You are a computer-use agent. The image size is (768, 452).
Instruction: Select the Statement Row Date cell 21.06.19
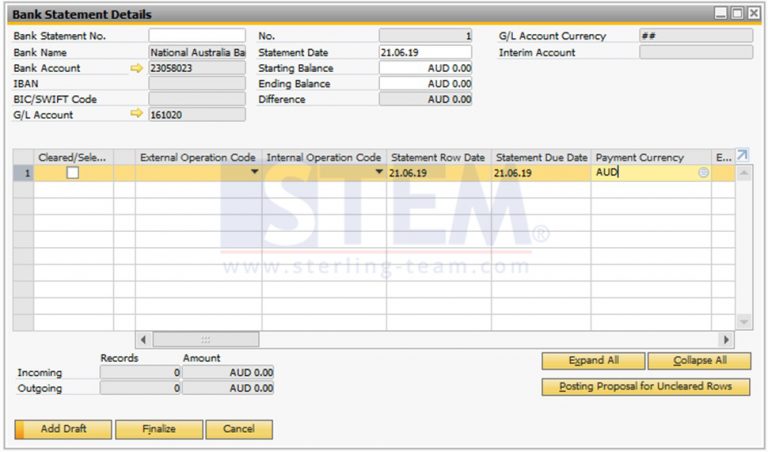click(x=439, y=173)
